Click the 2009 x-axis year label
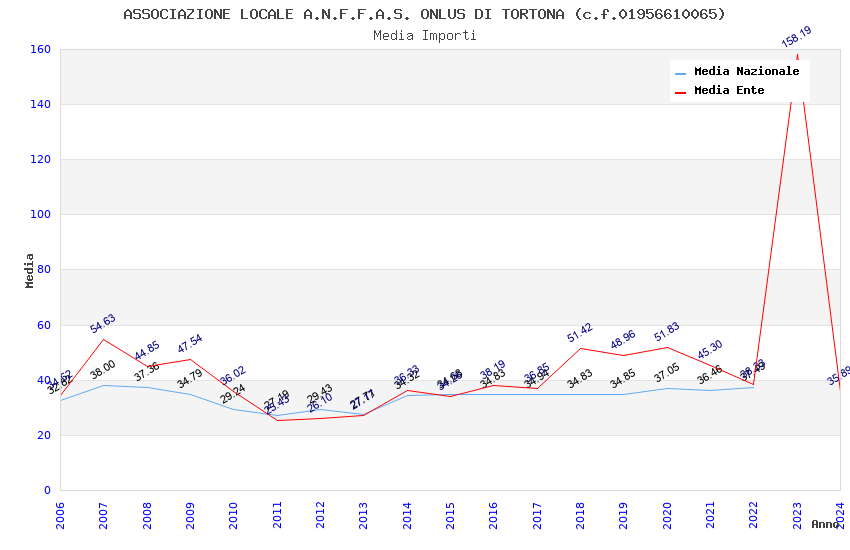This screenshot has width=850, height=550. (190, 515)
